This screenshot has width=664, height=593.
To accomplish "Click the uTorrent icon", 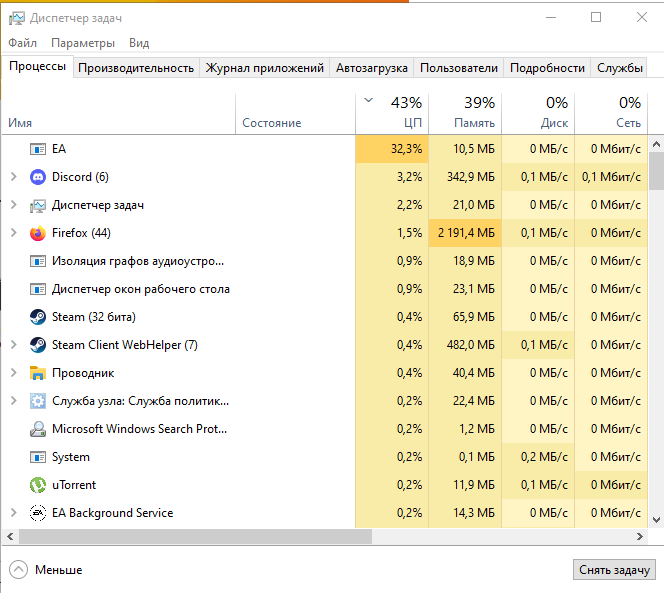I will (38, 485).
